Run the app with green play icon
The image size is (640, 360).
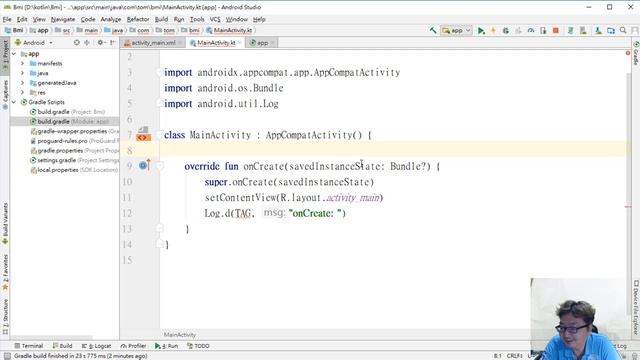(481, 31)
